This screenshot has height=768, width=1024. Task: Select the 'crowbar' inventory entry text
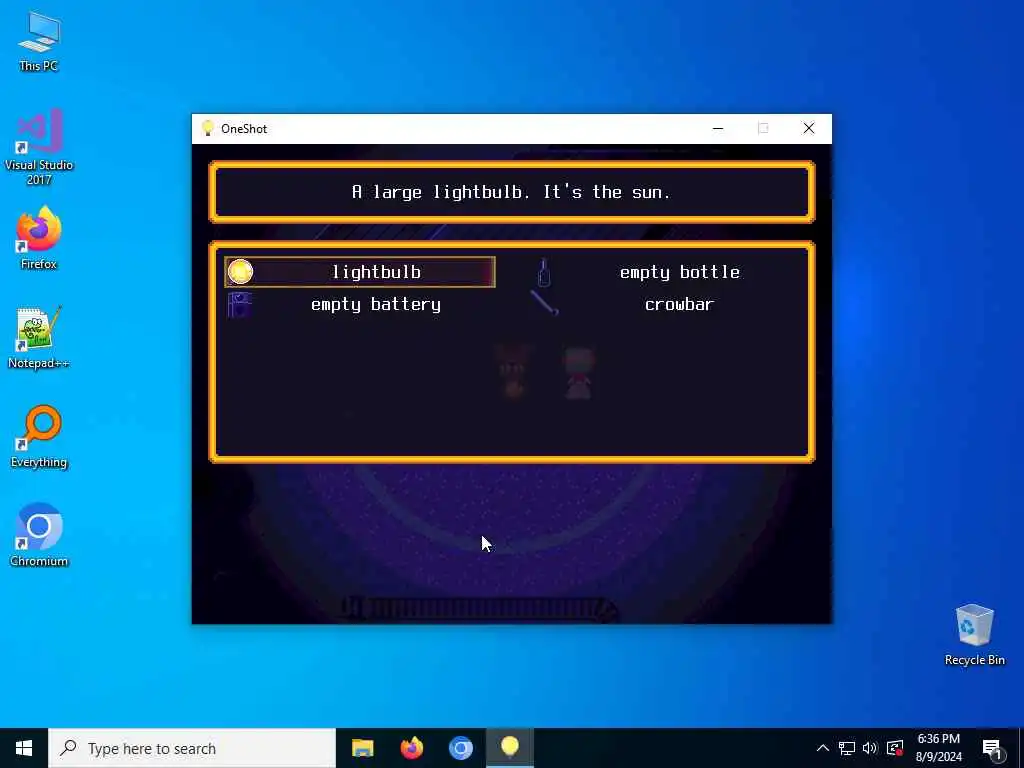[x=679, y=304]
